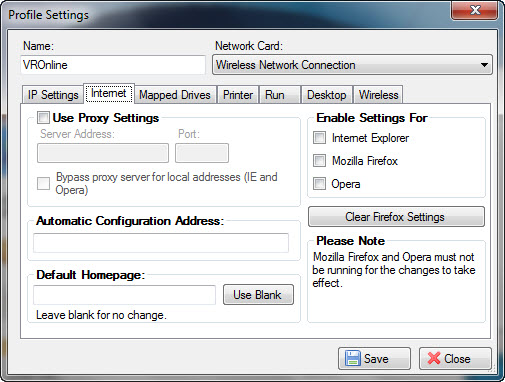Click the Please Note message text
This screenshot has height=382, width=505.
pyautogui.click(x=394, y=270)
